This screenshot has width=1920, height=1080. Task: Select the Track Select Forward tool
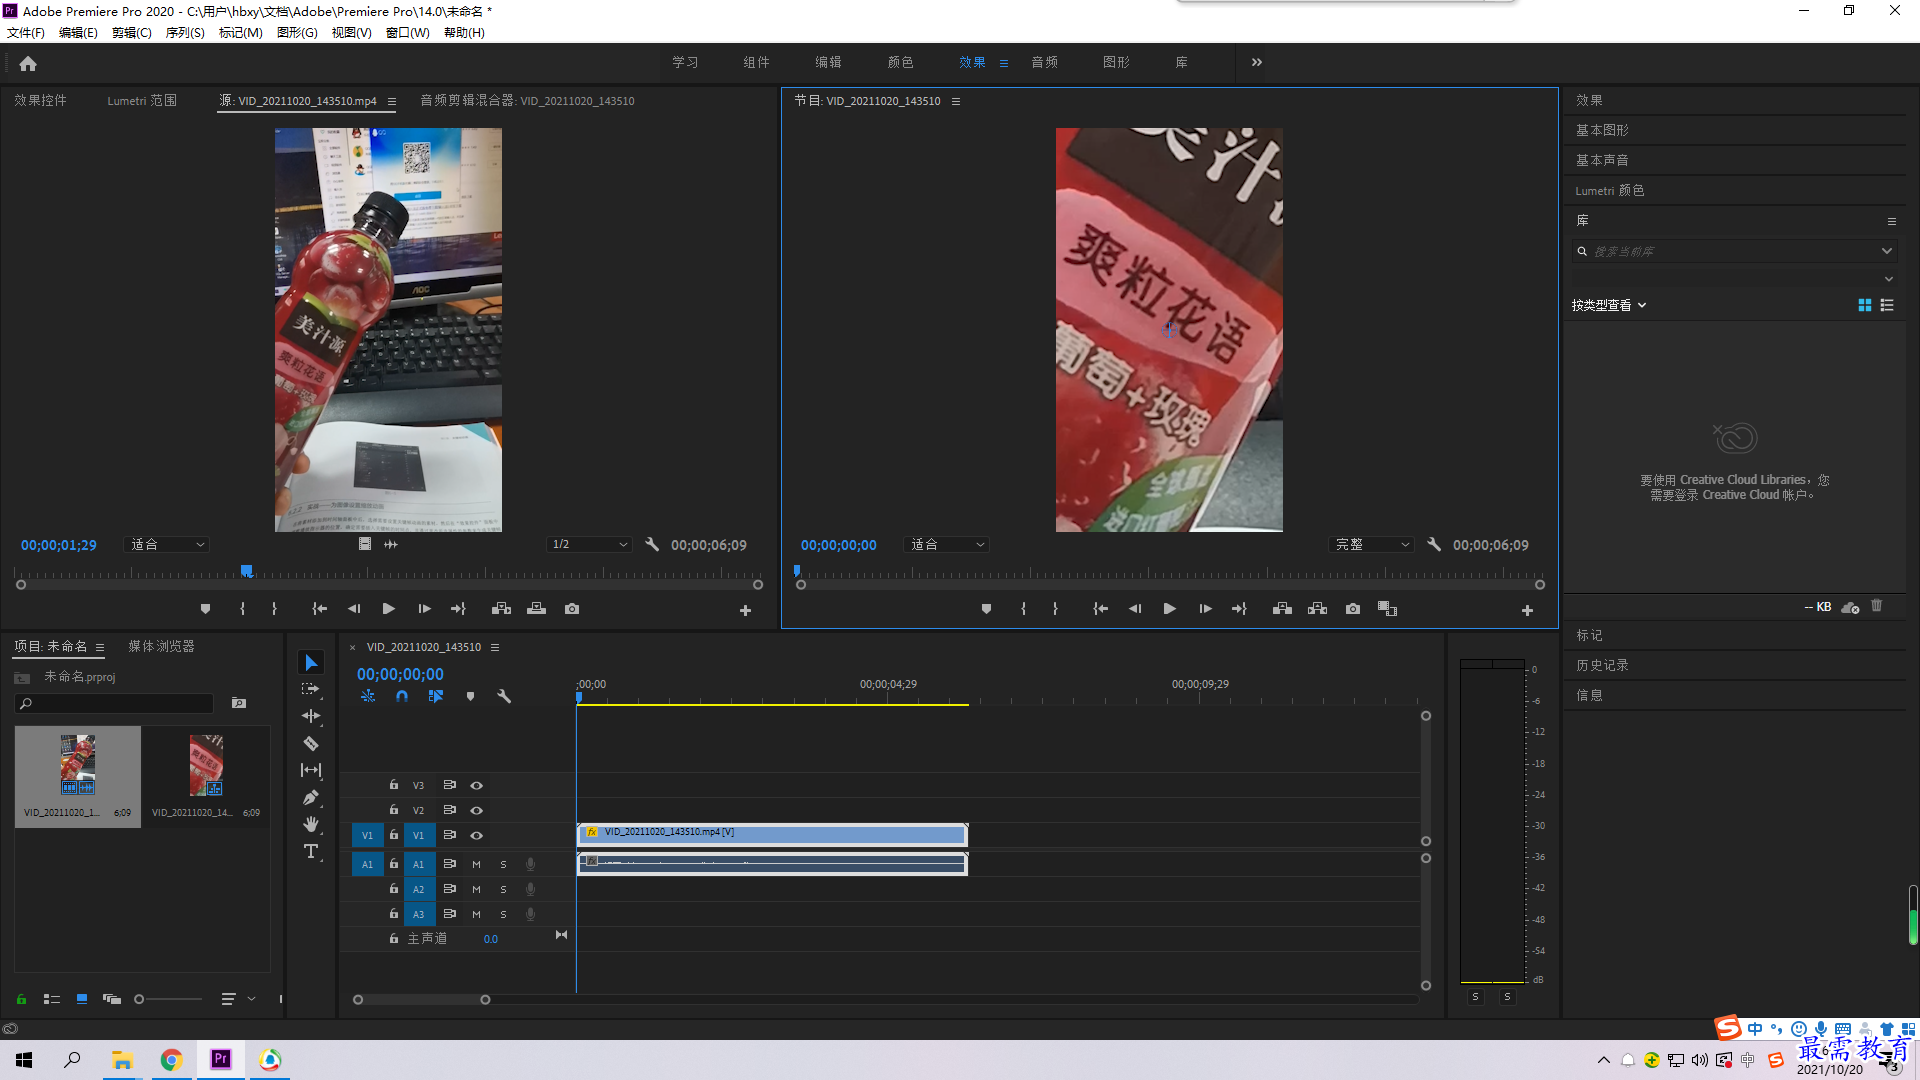click(311, 689)
